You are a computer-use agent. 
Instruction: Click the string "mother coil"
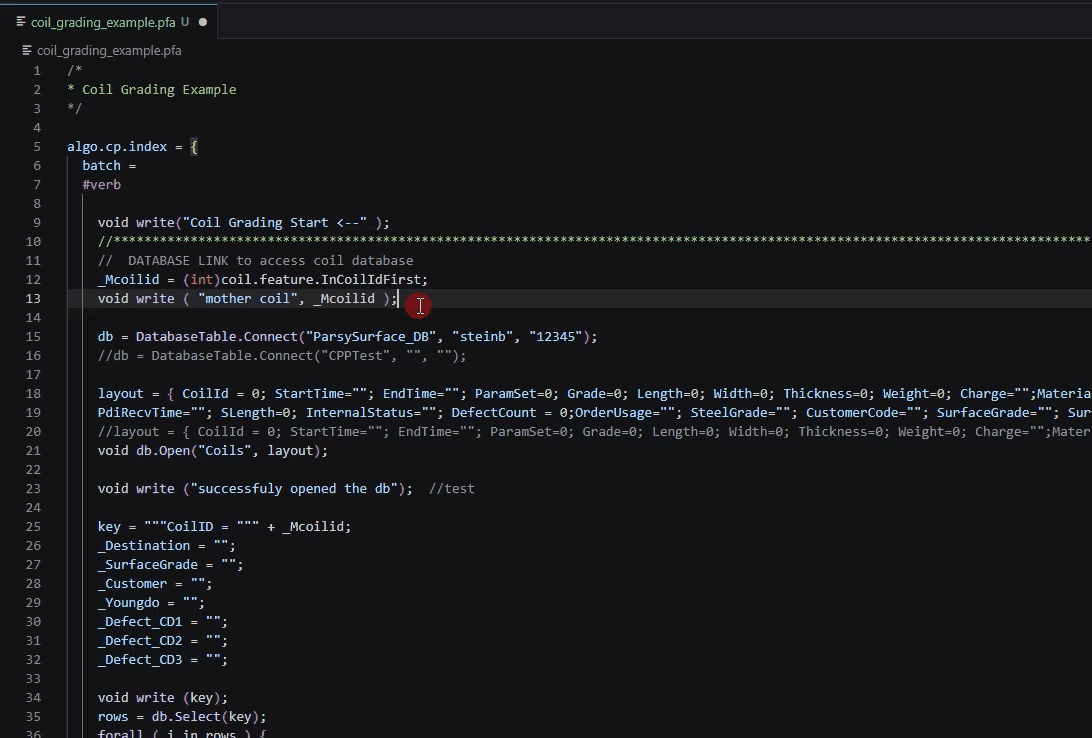[248, 299]
